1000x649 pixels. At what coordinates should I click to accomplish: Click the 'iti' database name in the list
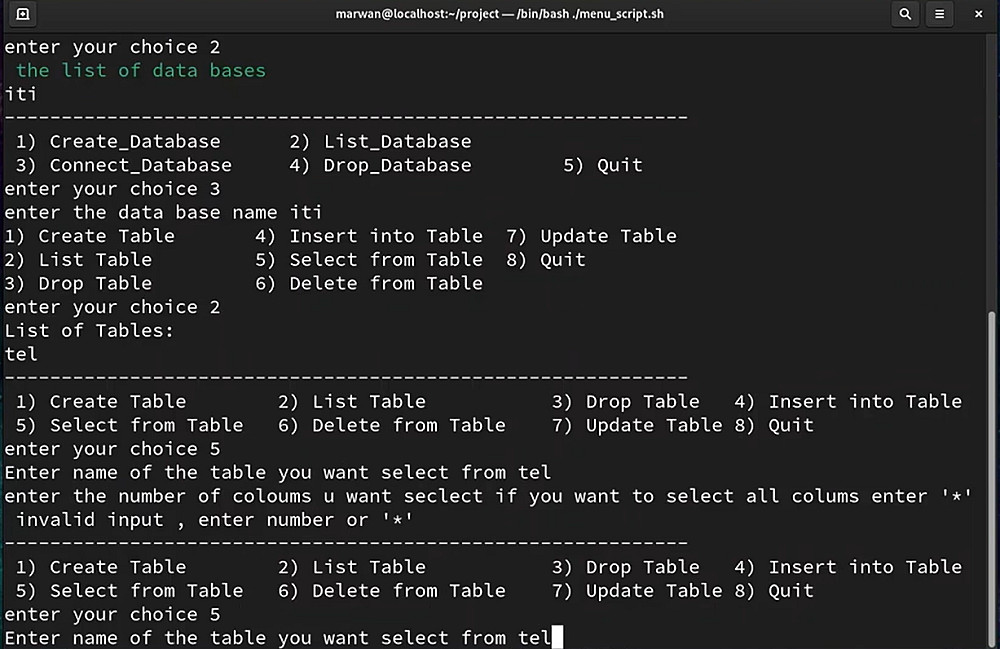click(x=21, y=94)
